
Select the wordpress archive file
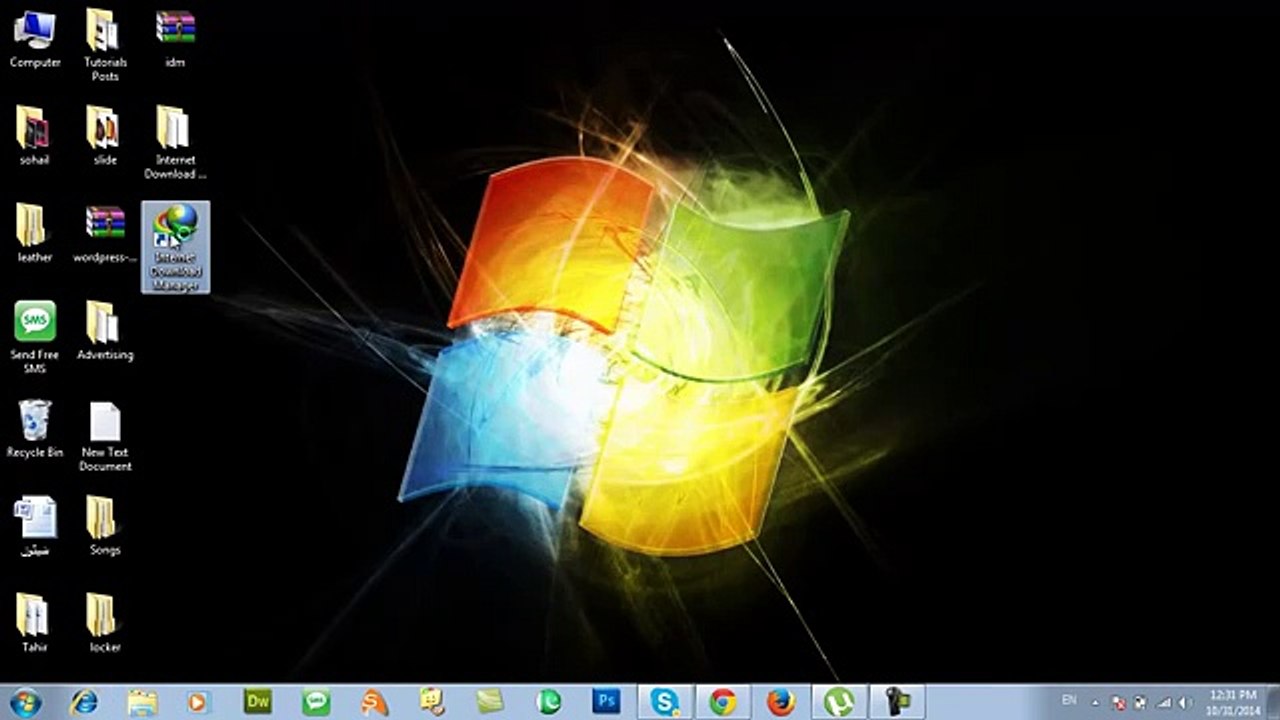click(x=105, y=233)
